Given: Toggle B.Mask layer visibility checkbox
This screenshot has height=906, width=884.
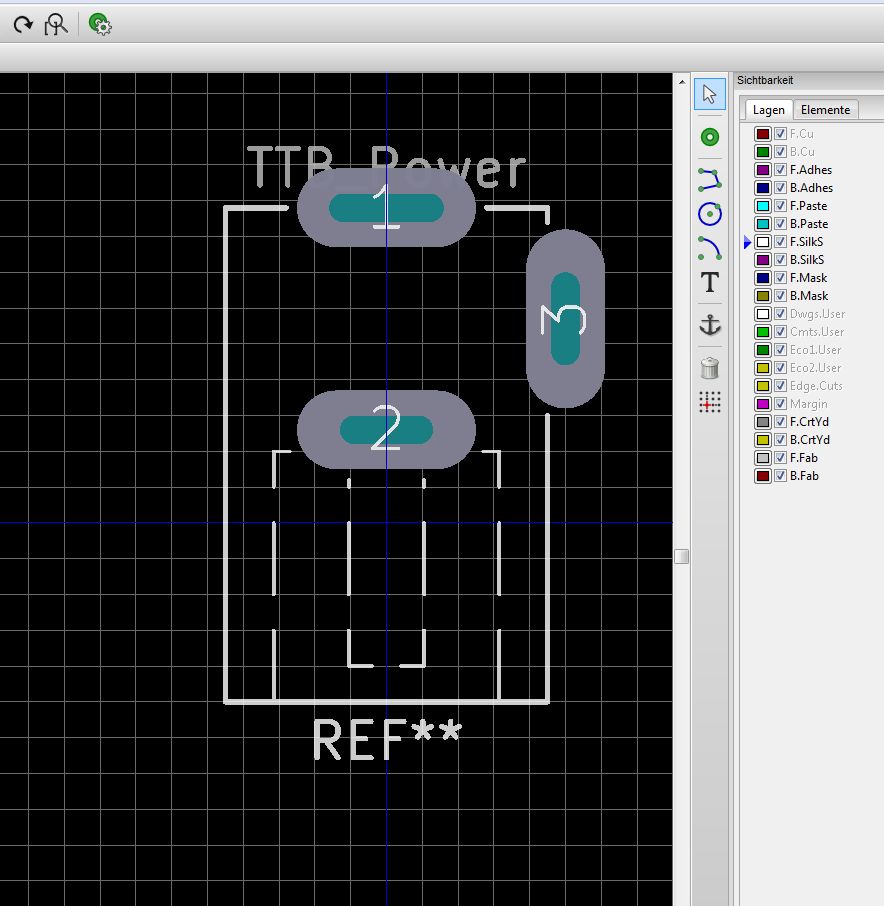Looking at the screenshot, I should pos(780,296).
